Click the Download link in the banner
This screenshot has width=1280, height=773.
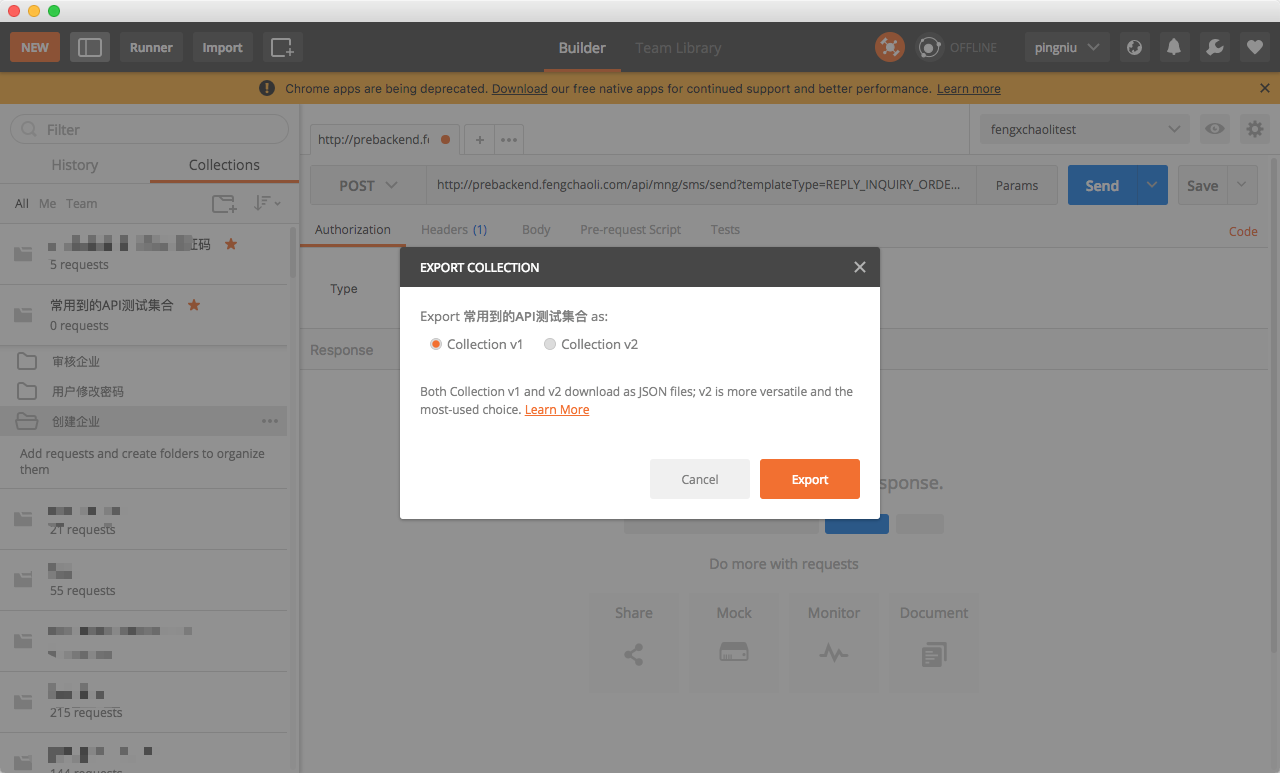pos(519,89)
